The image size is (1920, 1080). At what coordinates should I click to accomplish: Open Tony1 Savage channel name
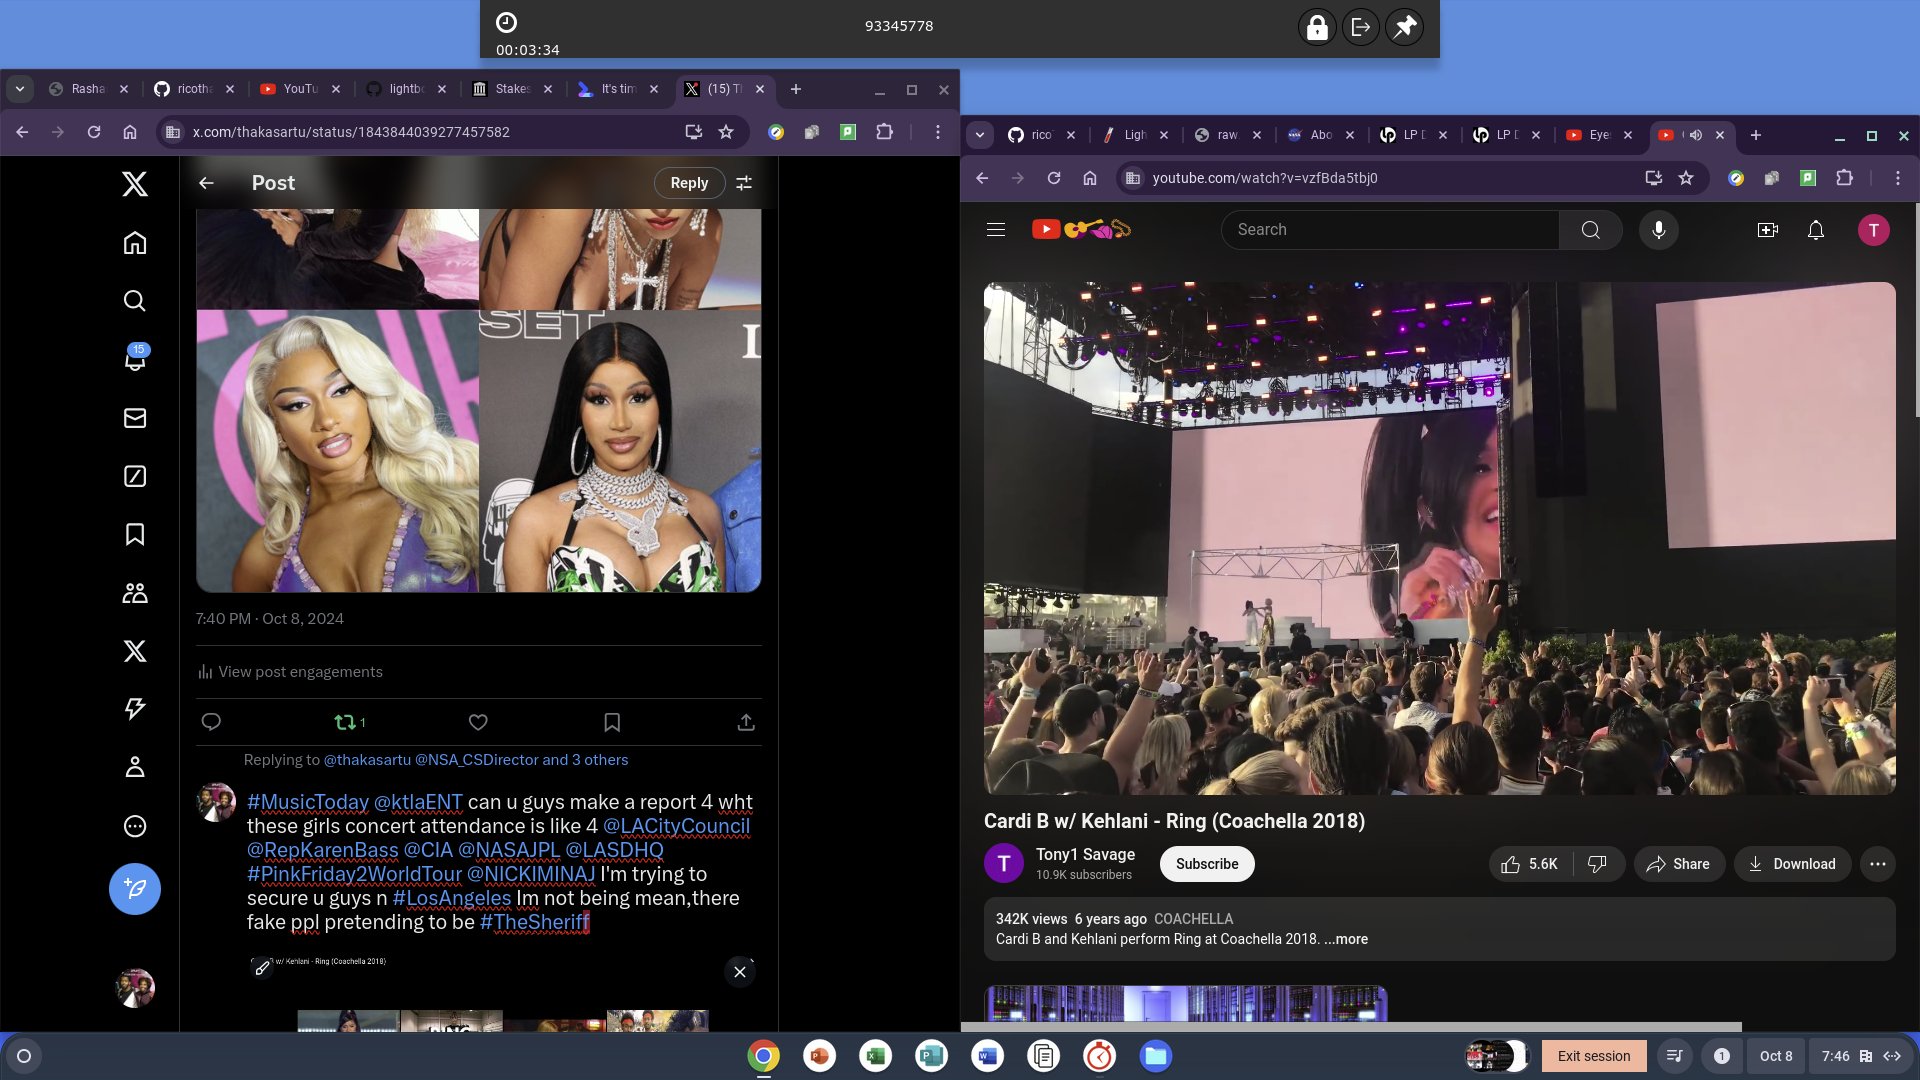click(1085, 854)
